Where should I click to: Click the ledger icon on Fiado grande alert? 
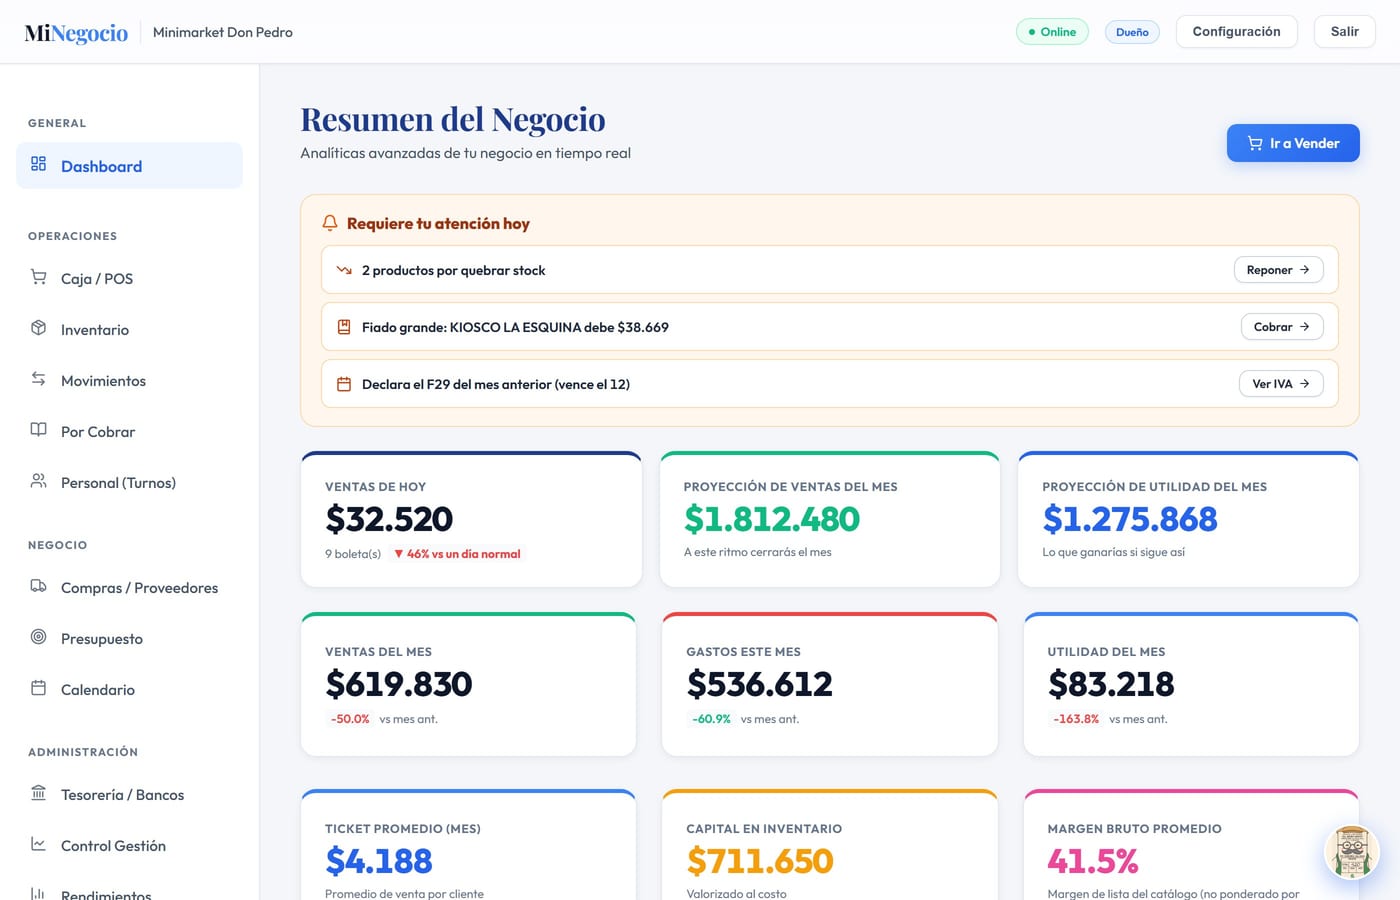(344, 327)
